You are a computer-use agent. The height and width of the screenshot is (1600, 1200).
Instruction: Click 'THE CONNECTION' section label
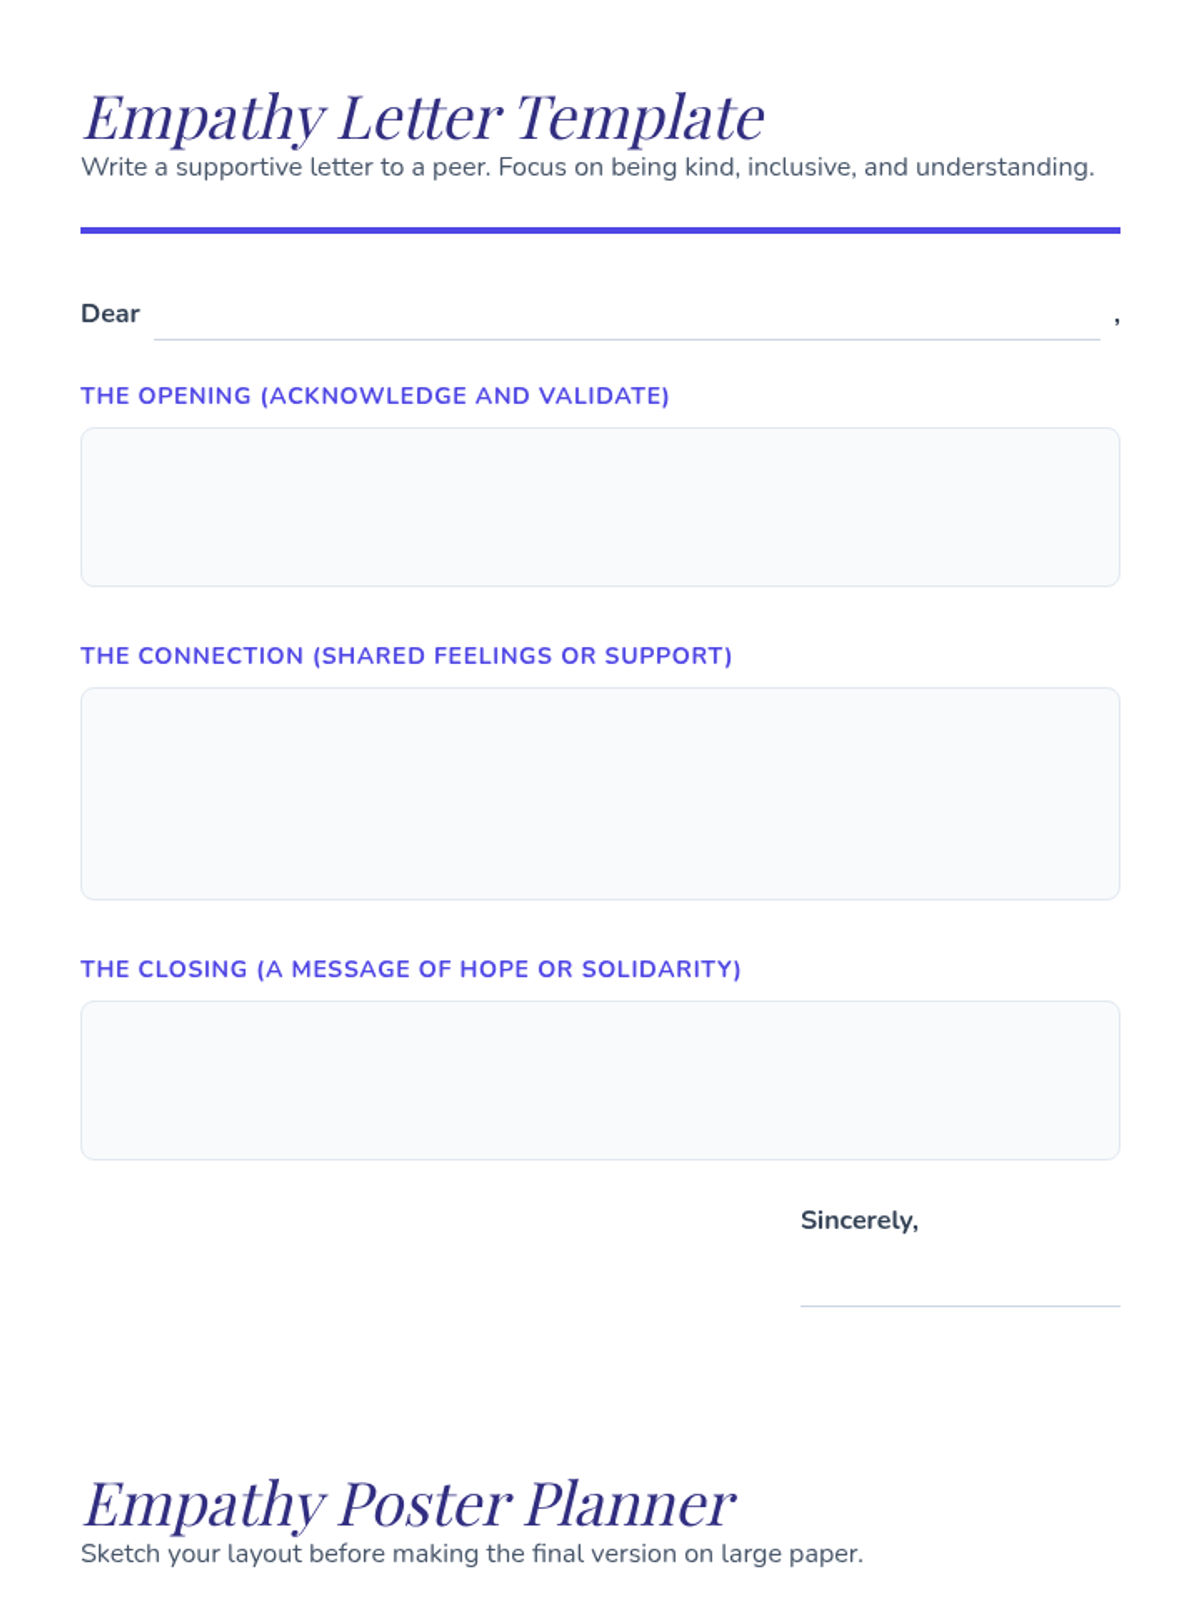coord(192,656)
